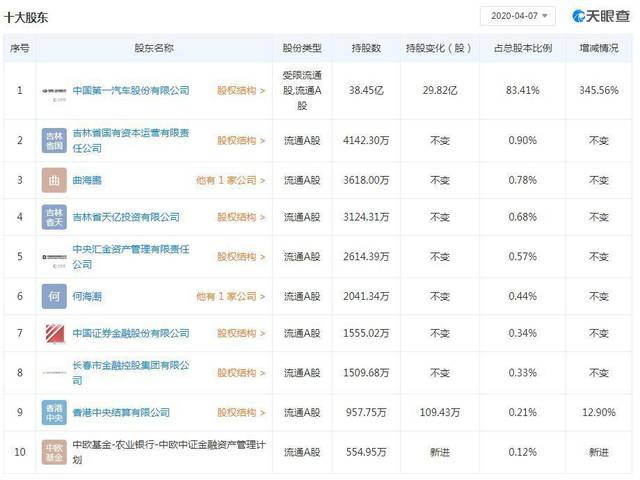Select the 3618.00万 holding cell
The image size is (640, 480).
click(x=366, y=180)
